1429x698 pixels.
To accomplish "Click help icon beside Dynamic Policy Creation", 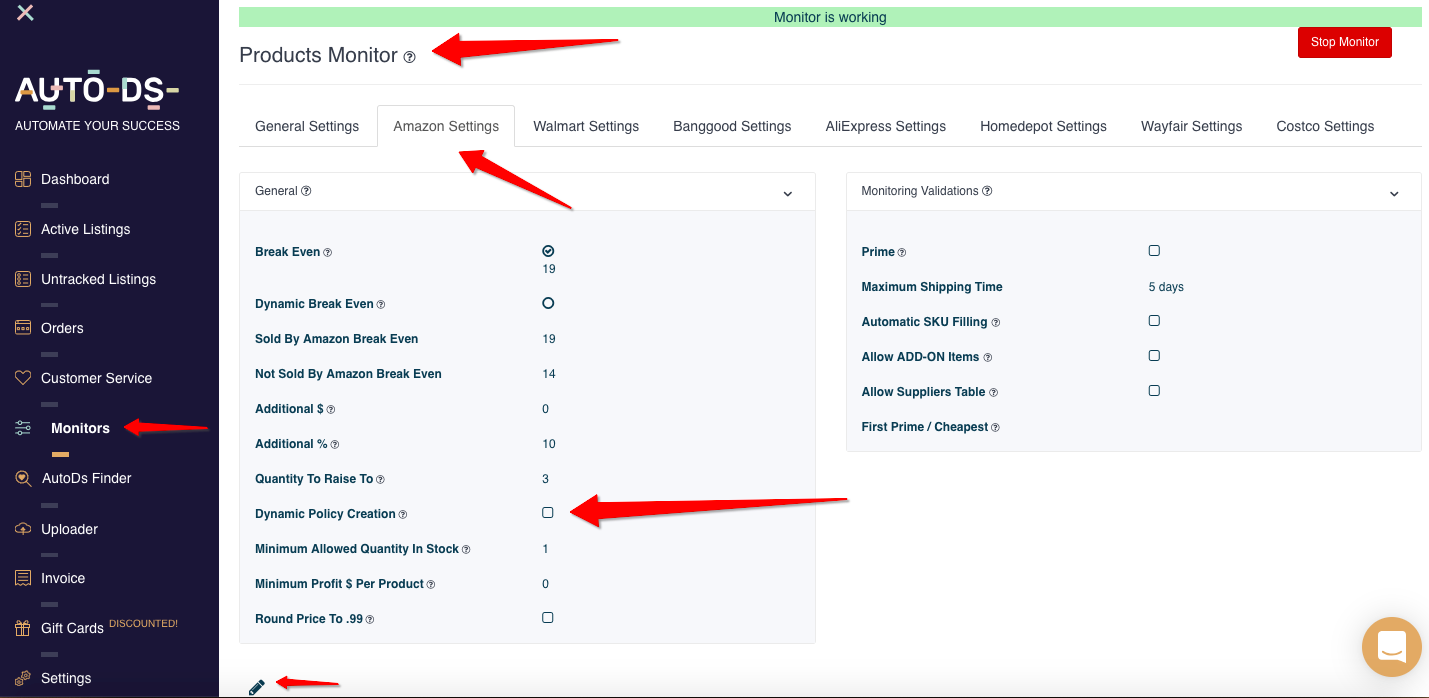I will [x=403, y=515].
